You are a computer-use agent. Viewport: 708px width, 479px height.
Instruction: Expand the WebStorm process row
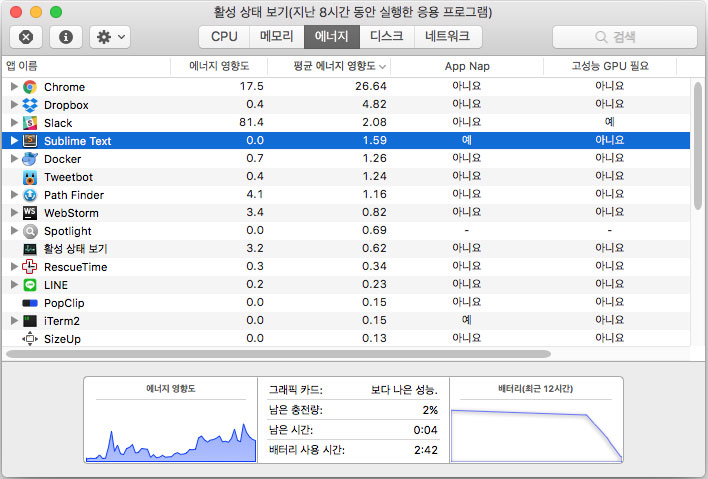tap(14, 212)
